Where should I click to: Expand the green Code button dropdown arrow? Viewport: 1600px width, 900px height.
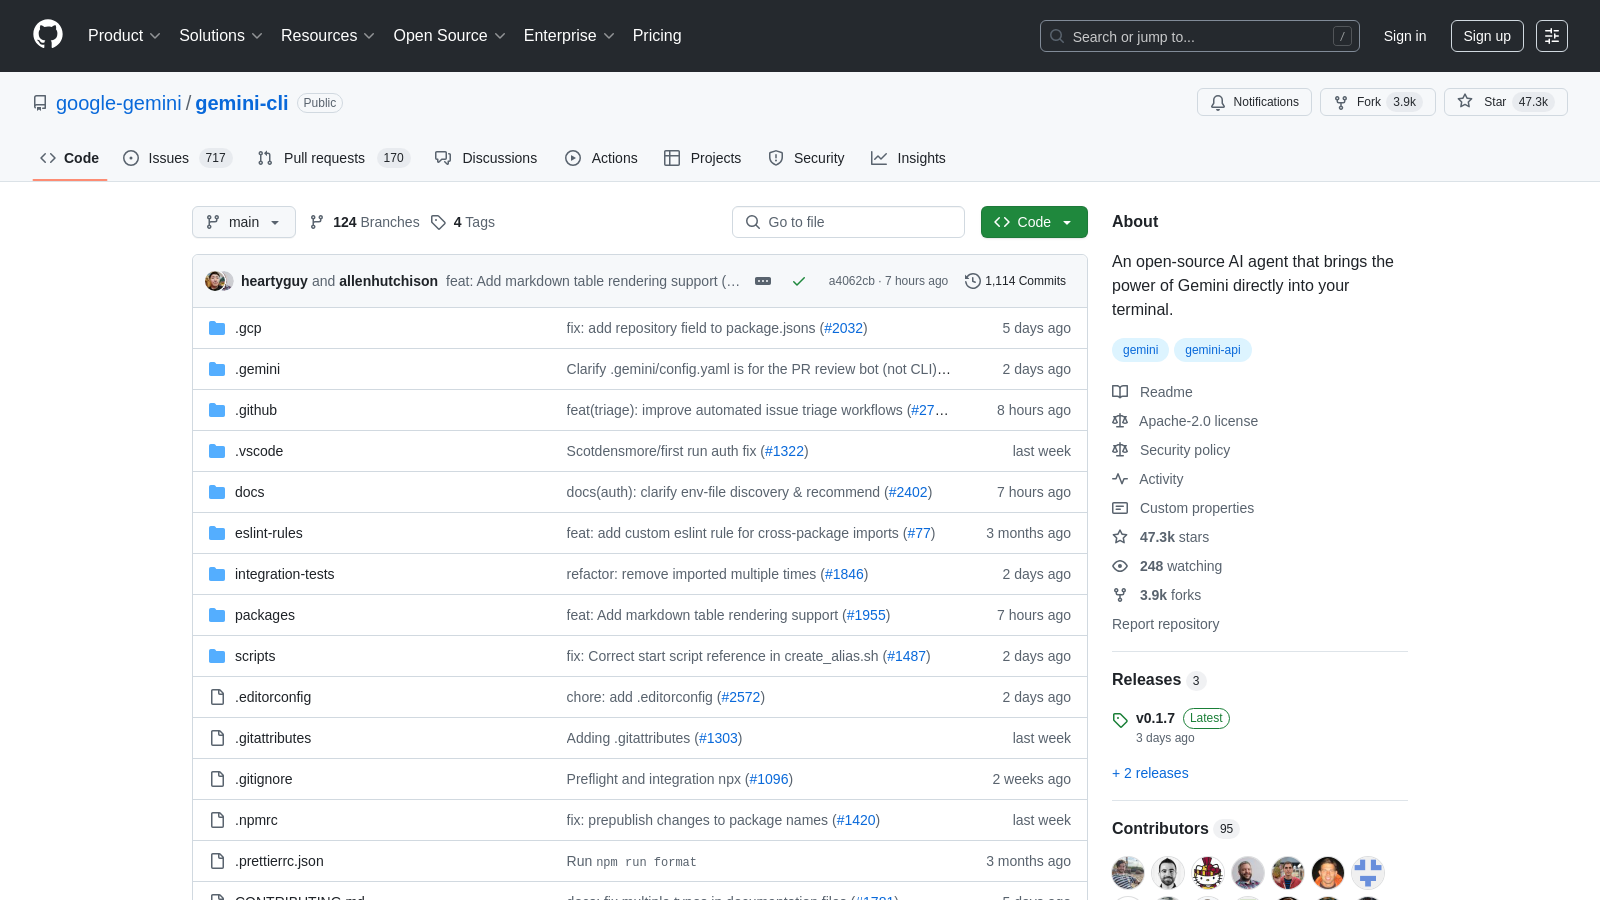[1068, 222]
